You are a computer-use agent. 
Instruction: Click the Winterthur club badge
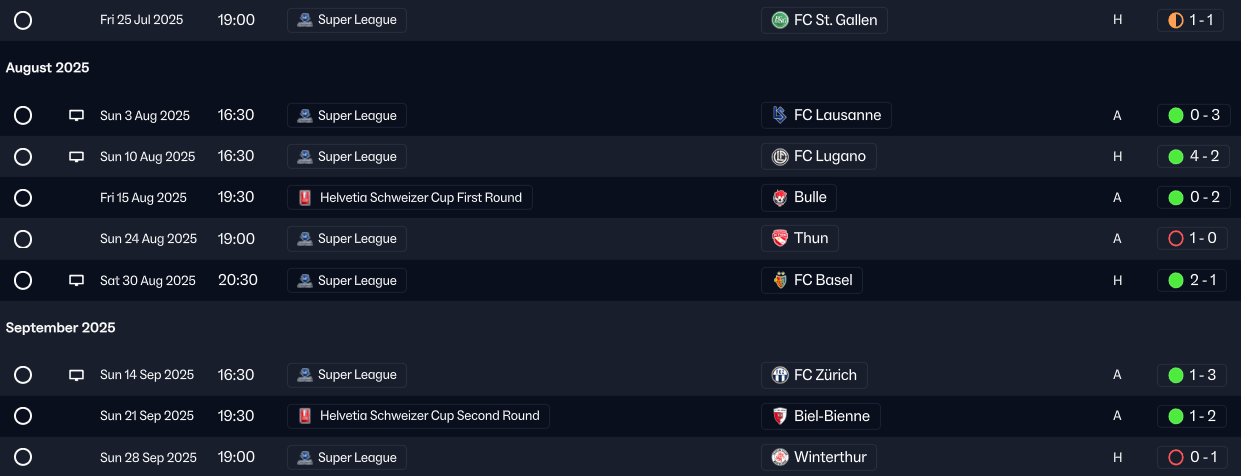[x=780, y=457]
